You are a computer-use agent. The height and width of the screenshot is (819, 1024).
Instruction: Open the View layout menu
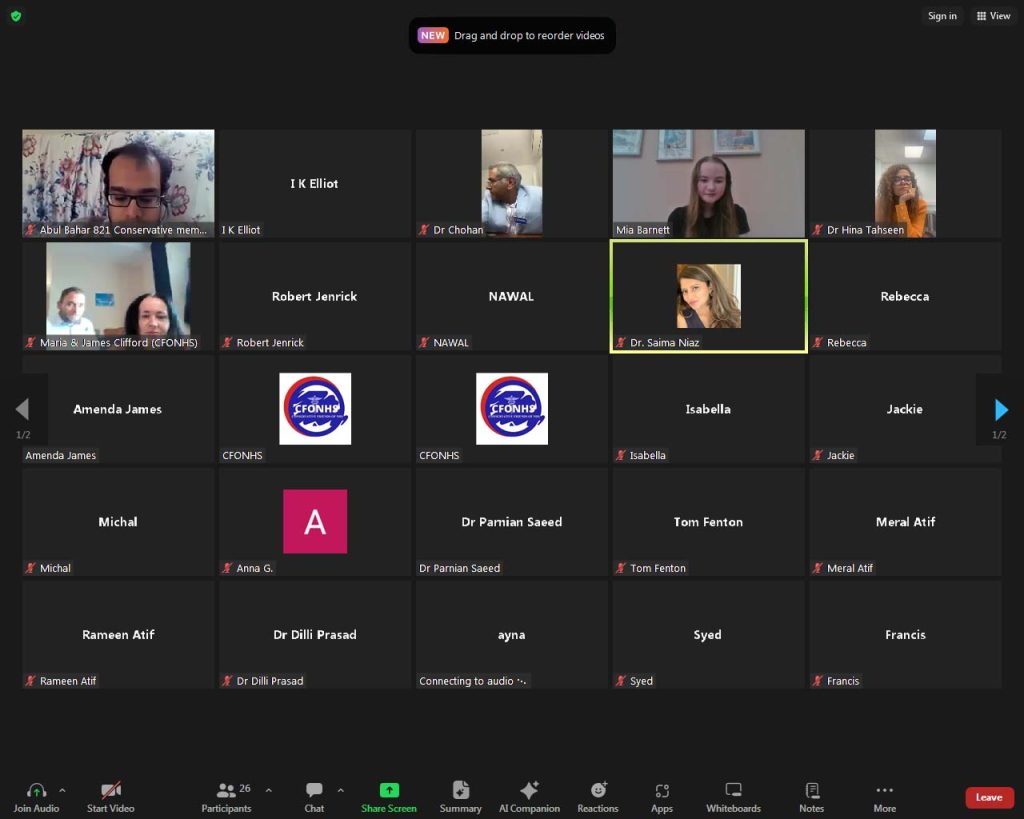tap(993, 16)
